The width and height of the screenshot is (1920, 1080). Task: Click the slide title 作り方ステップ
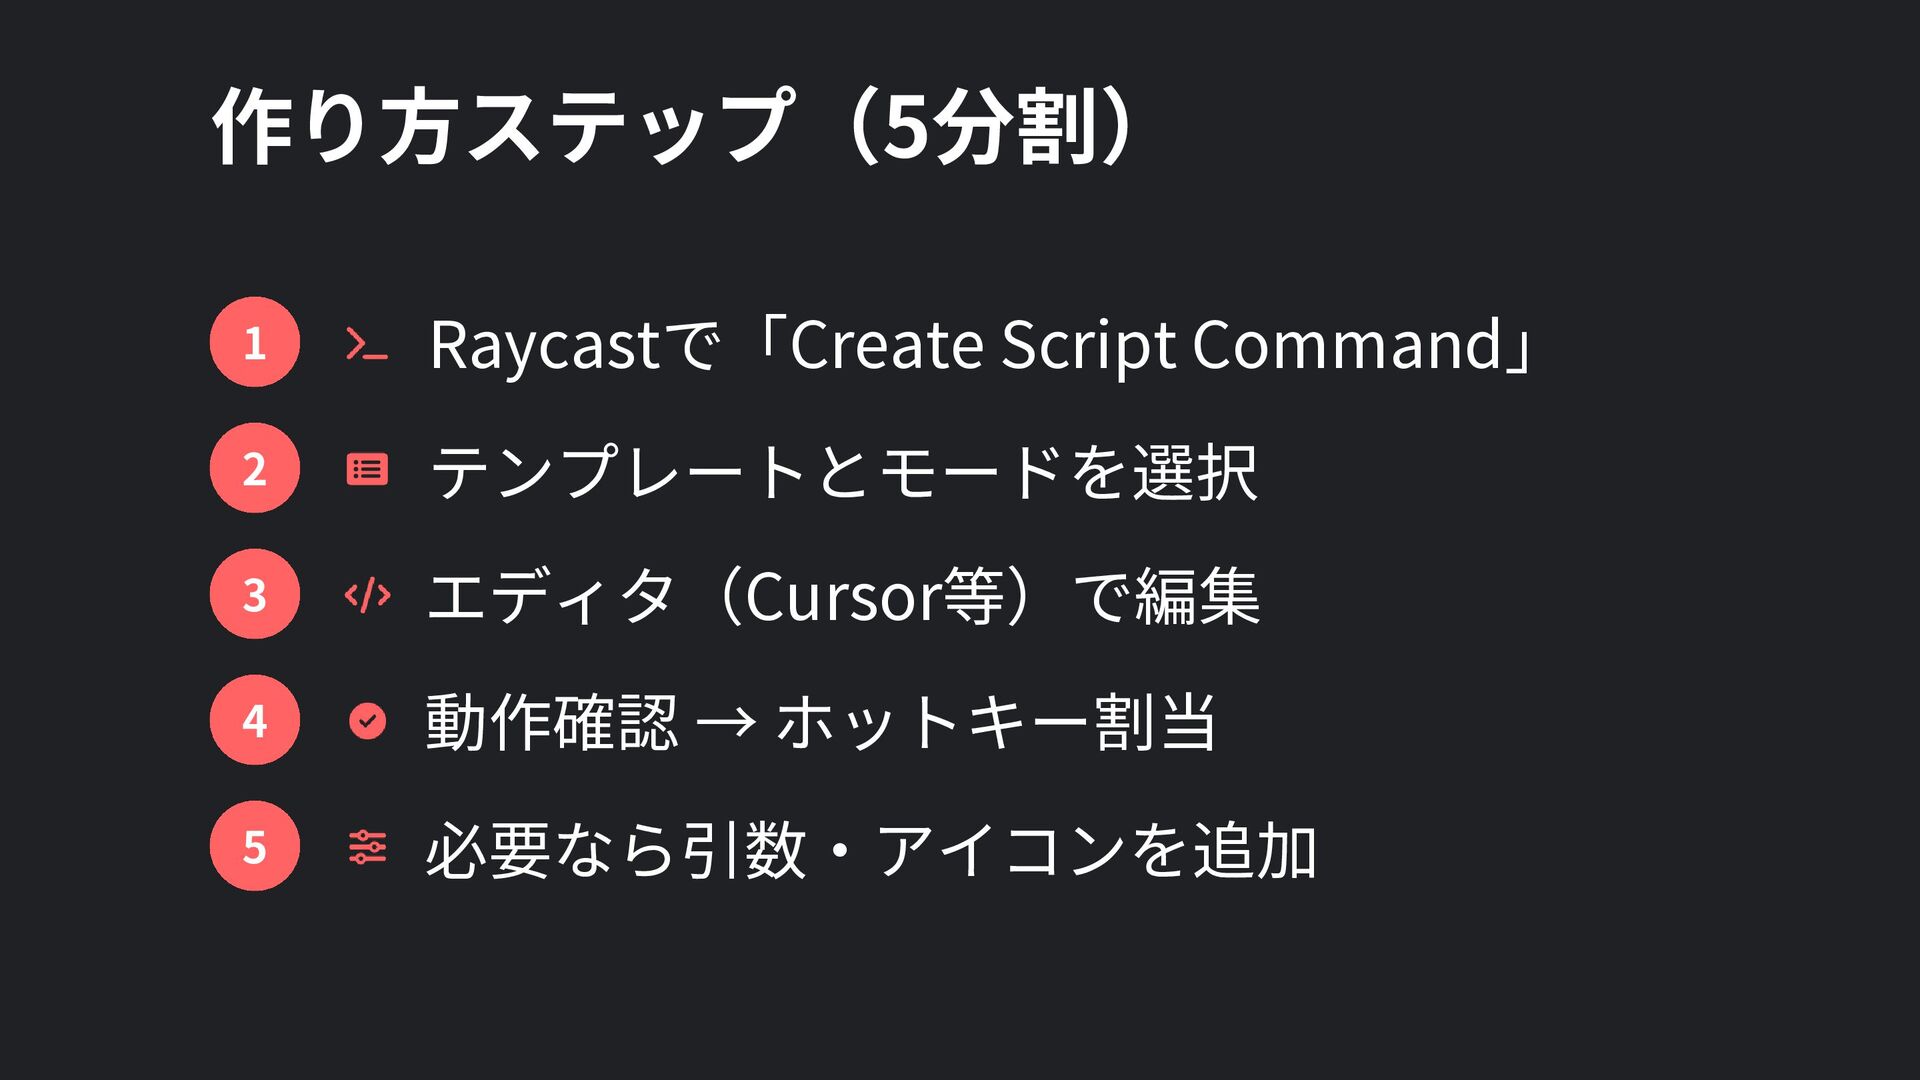pyautogui.click(x=505, y=126)
